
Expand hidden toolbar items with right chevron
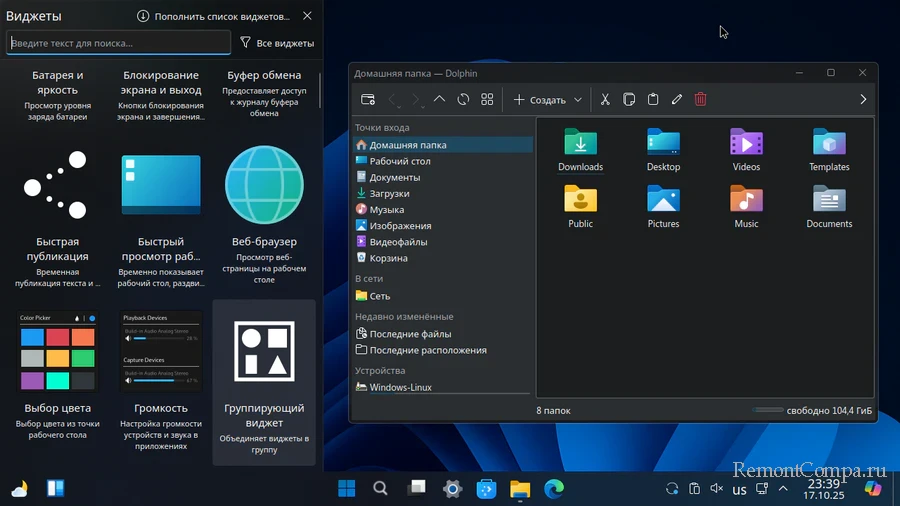(863, 99)
